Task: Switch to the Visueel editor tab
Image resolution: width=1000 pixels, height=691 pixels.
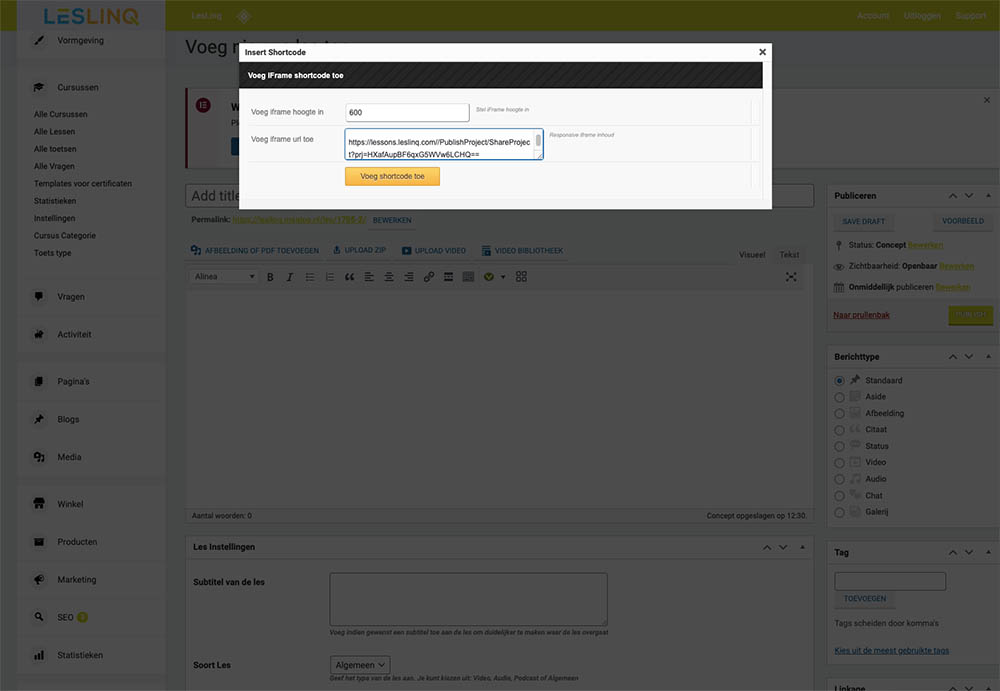Action: coord(751,255)
